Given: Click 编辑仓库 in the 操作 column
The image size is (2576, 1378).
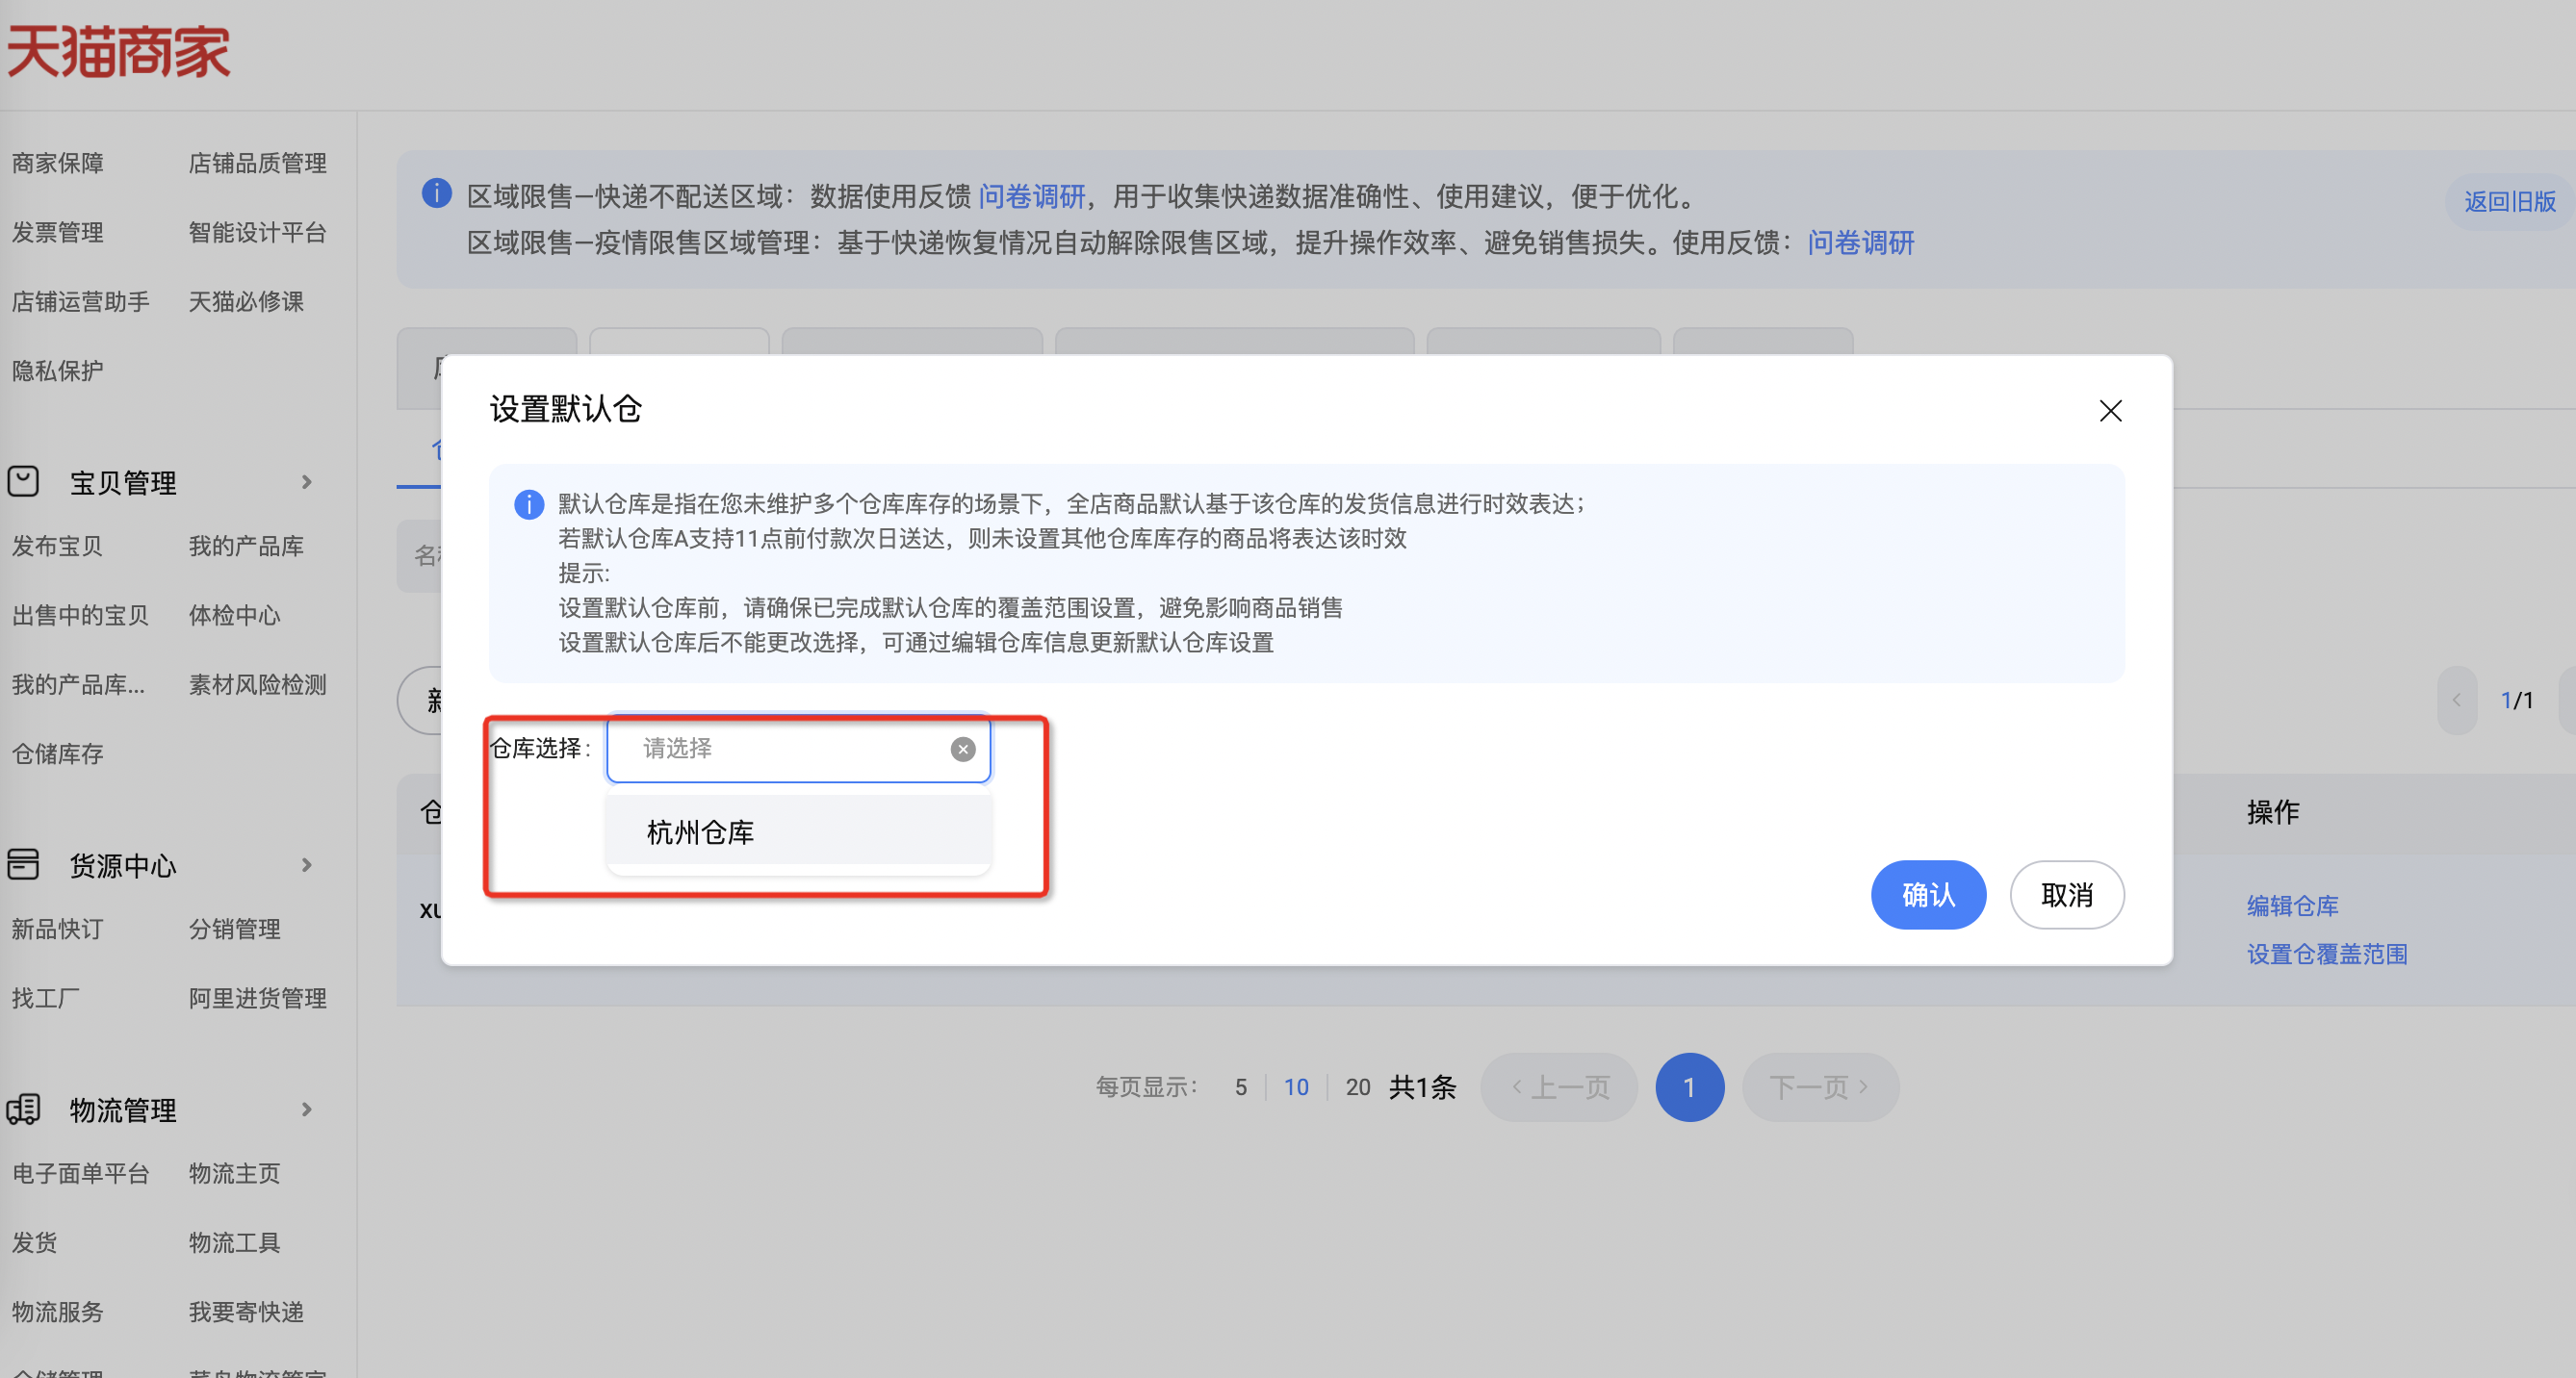Looking at the screenshot, I should (x=2292, y=906).
